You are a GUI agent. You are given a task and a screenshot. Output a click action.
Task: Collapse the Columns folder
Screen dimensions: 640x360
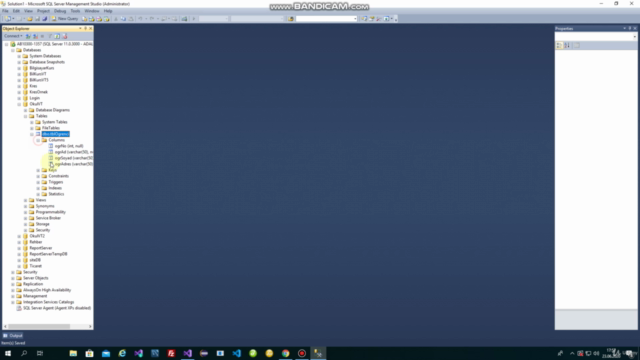(x=38, y=140)
